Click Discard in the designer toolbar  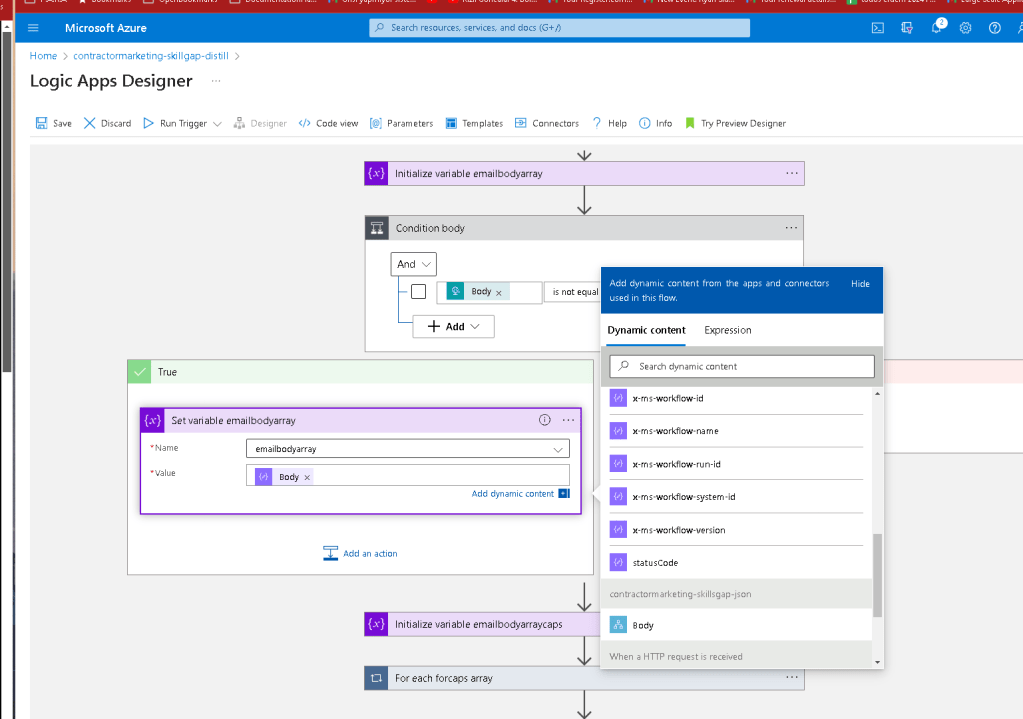coord(108,123)
